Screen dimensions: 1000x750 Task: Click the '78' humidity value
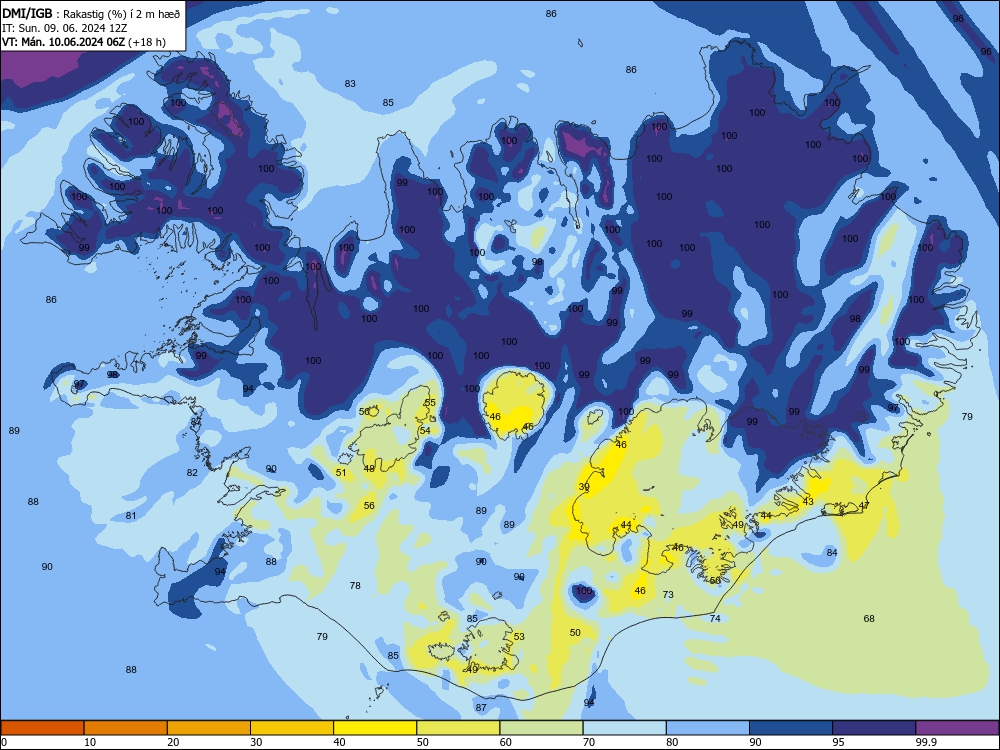coord(355,585)
